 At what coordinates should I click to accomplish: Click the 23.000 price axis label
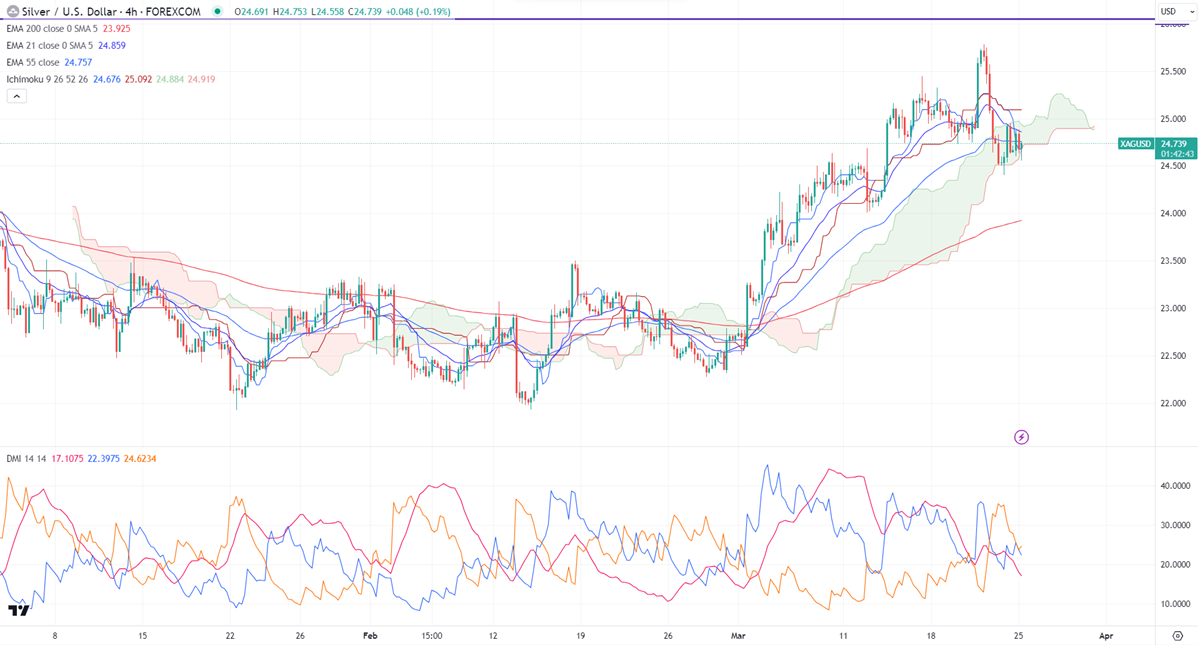(x=1173, y=309)
